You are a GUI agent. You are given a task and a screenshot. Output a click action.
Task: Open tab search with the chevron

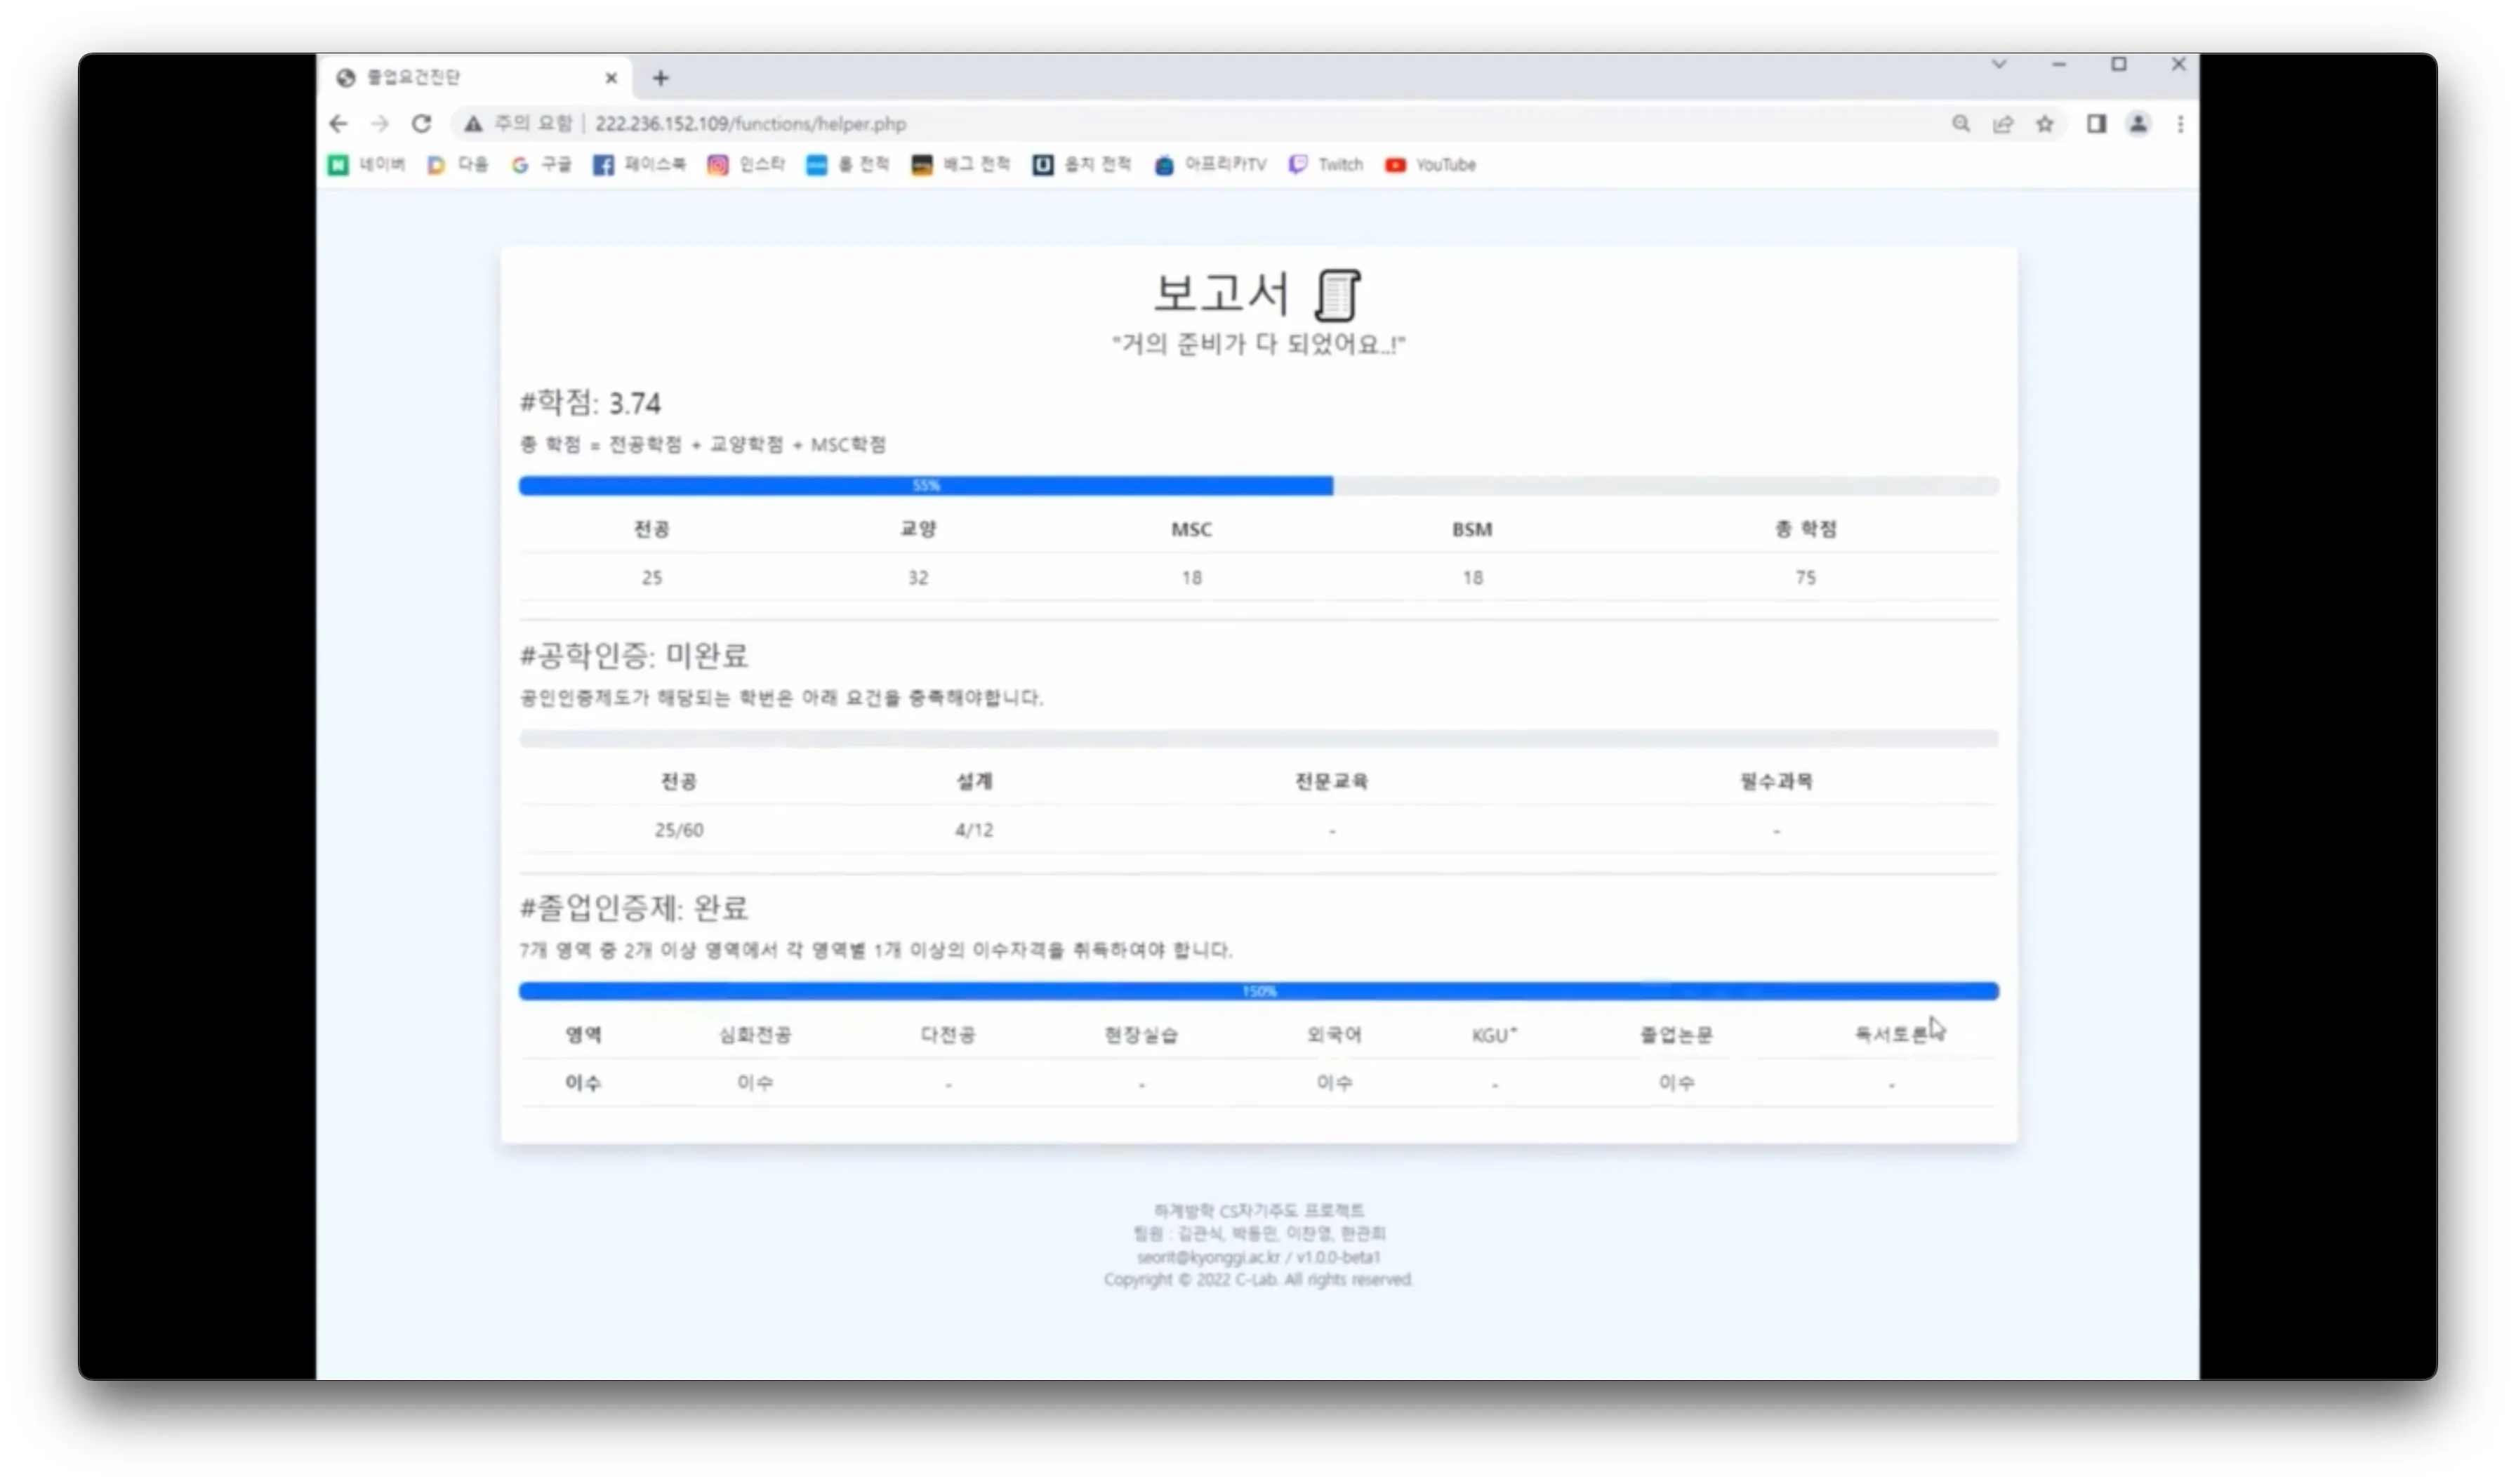click(x=2000, y=63)
